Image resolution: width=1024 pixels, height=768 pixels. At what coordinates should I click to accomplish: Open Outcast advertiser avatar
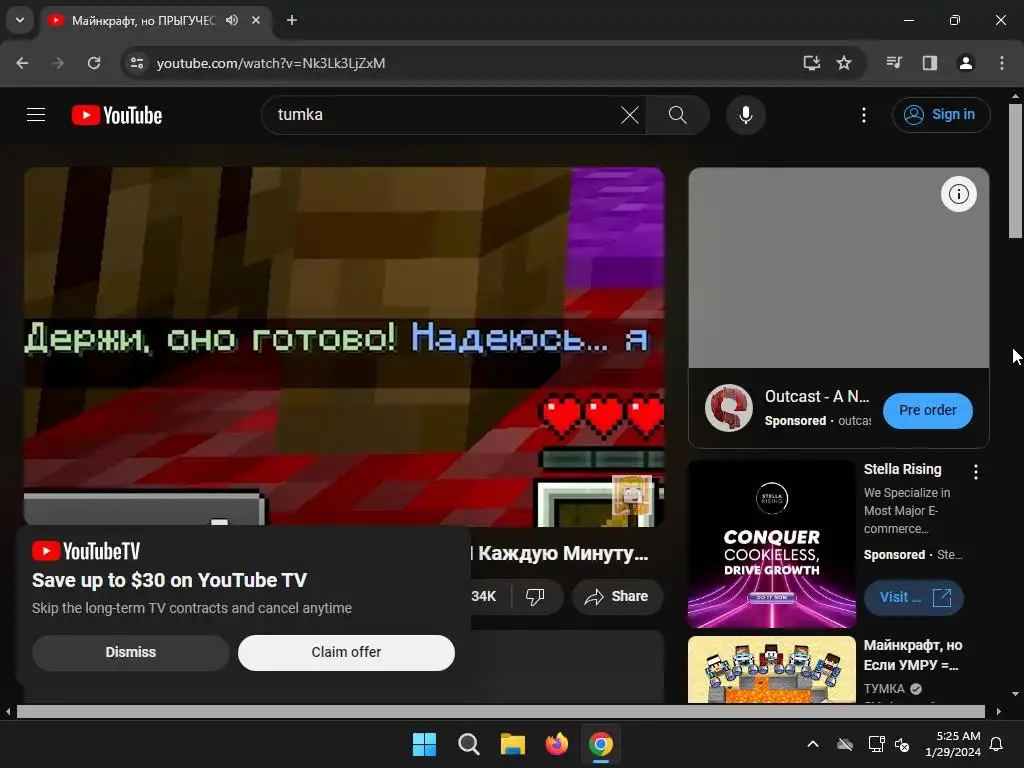[729, 408]
